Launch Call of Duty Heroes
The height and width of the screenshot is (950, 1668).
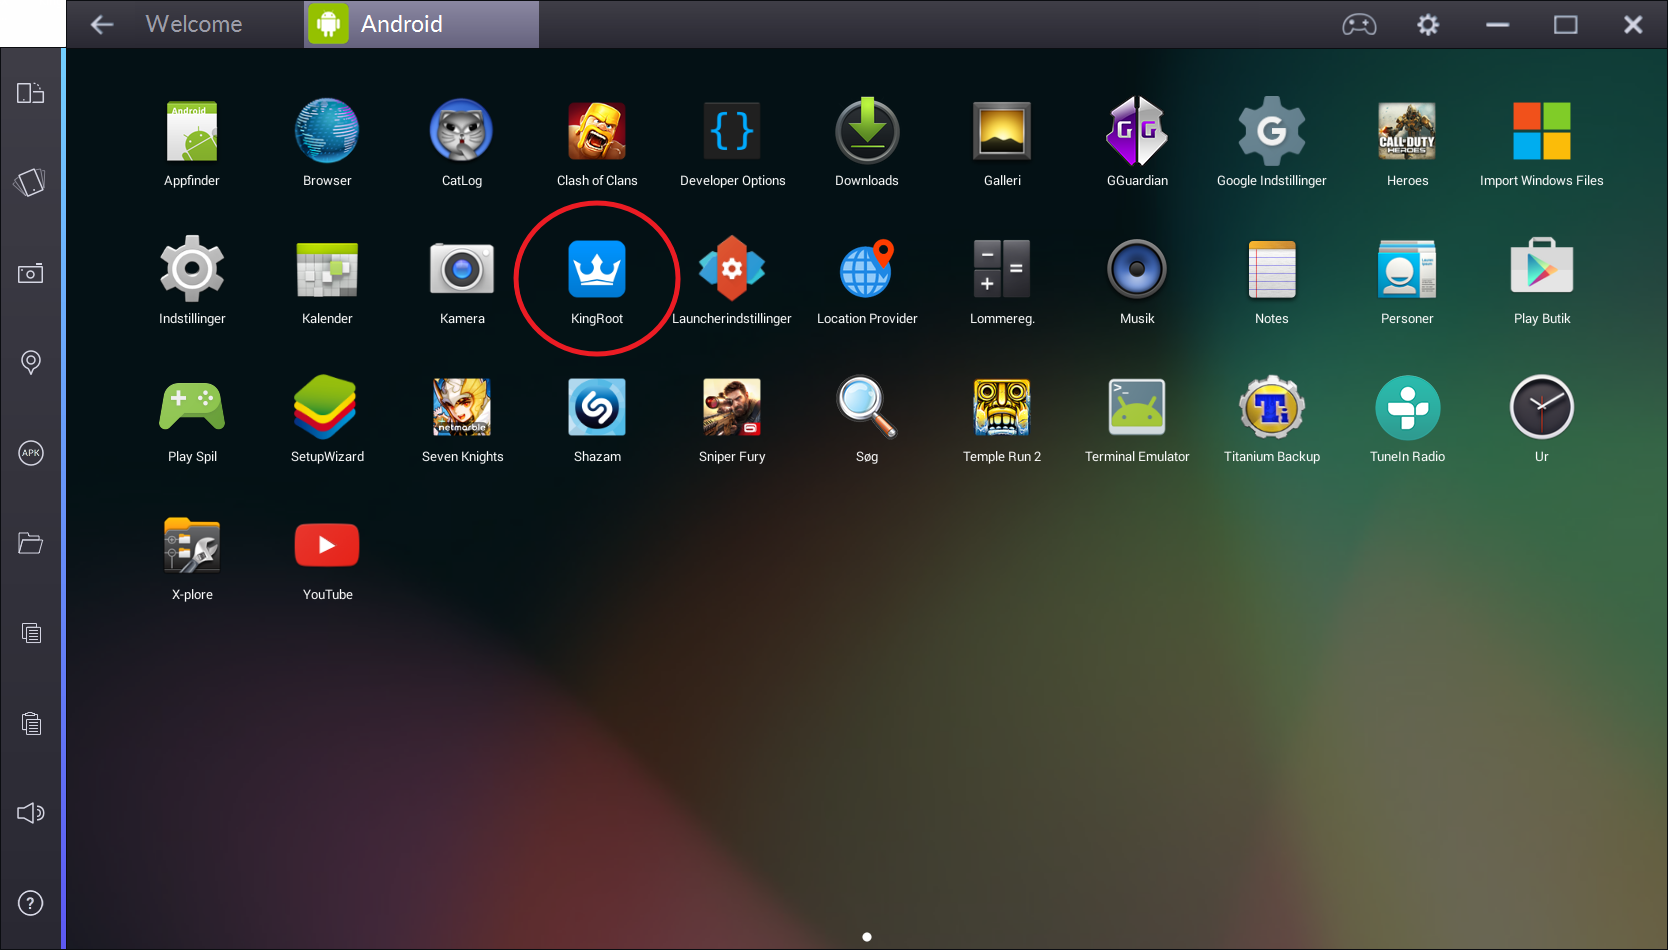pos(1407,131)
